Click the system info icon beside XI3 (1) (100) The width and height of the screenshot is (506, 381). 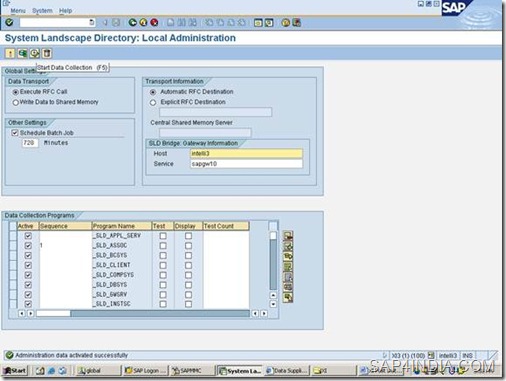click(x=431, y=355)
